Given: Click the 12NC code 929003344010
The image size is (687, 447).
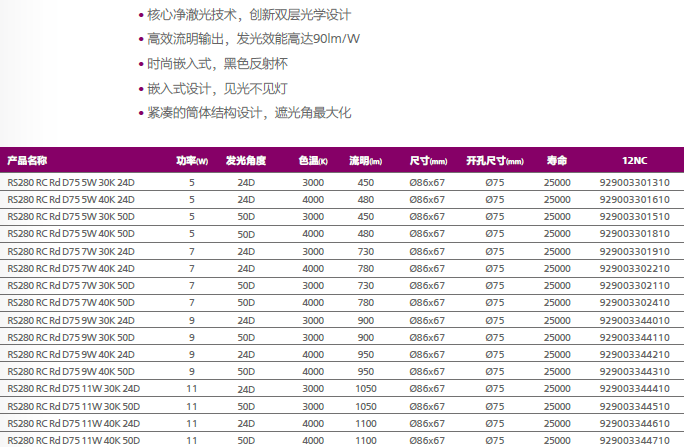Looking at the screenshot, I should (634, 320).
